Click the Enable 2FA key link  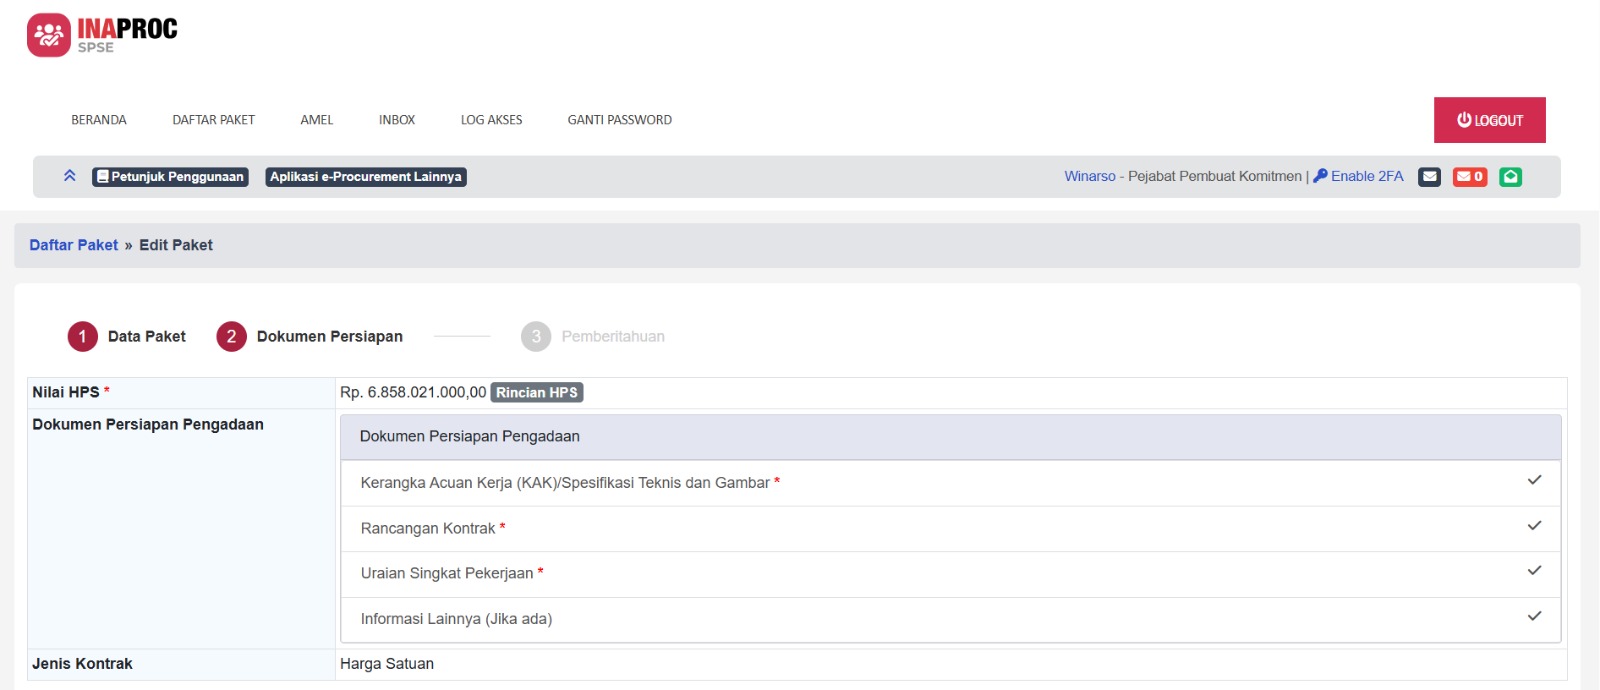[x=1358, y=176]
